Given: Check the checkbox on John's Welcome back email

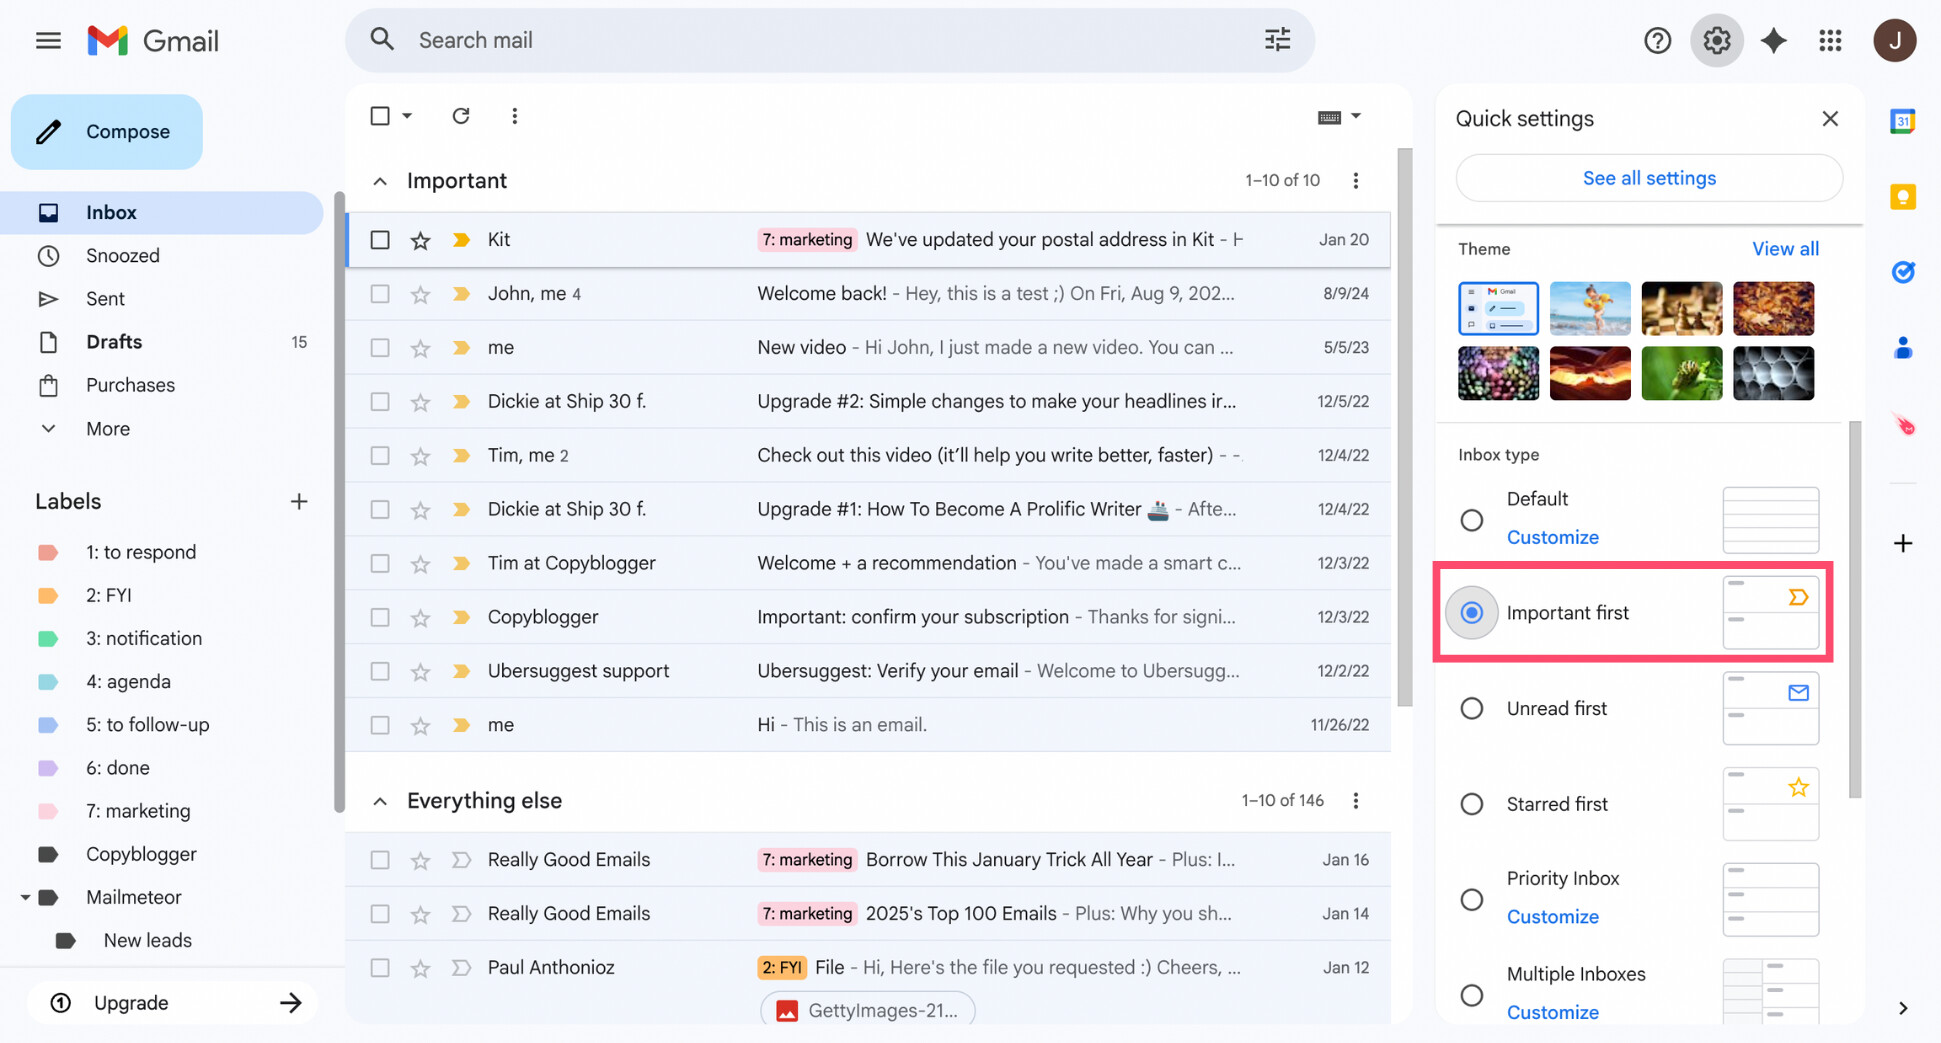Looking at the screenshot, I should click(380, 293).
